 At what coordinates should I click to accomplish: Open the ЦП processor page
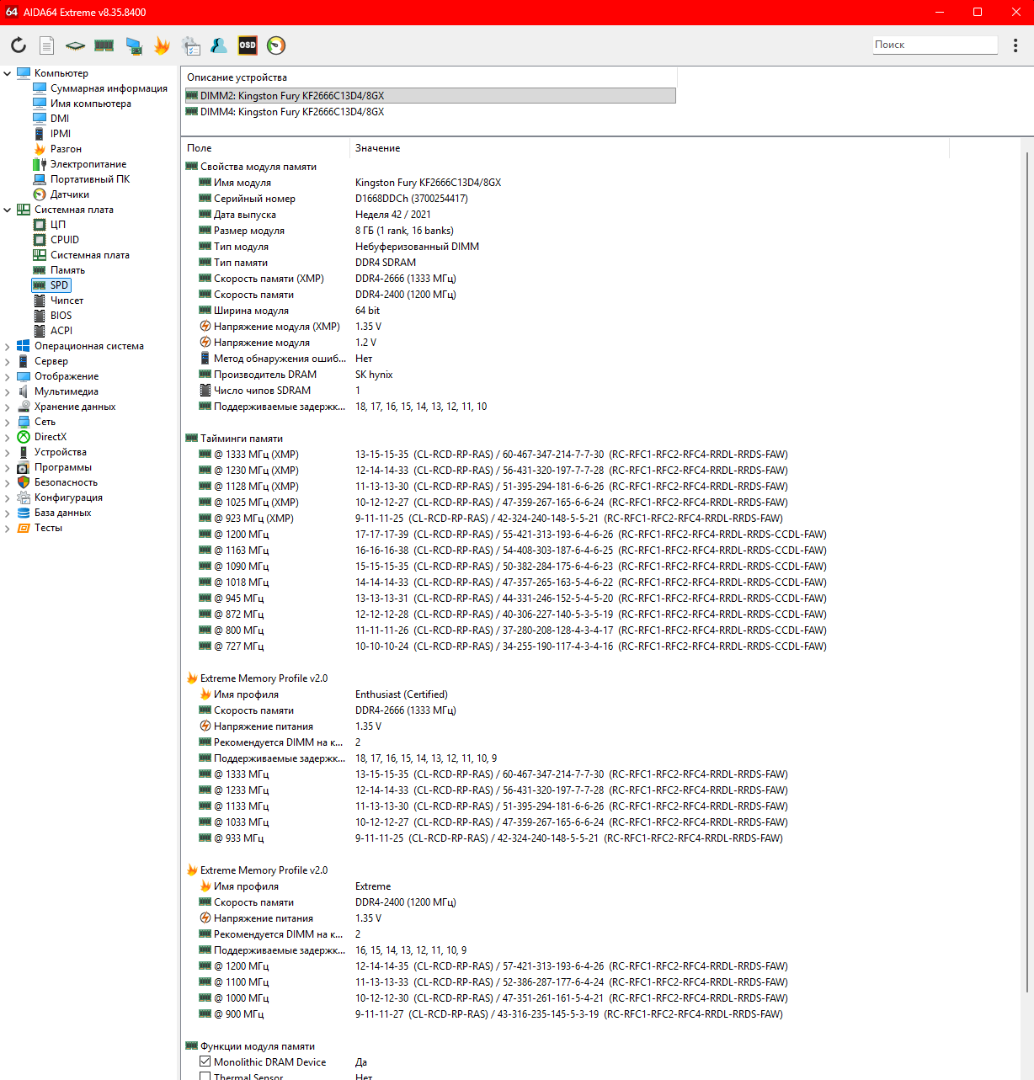pos(58,225)
